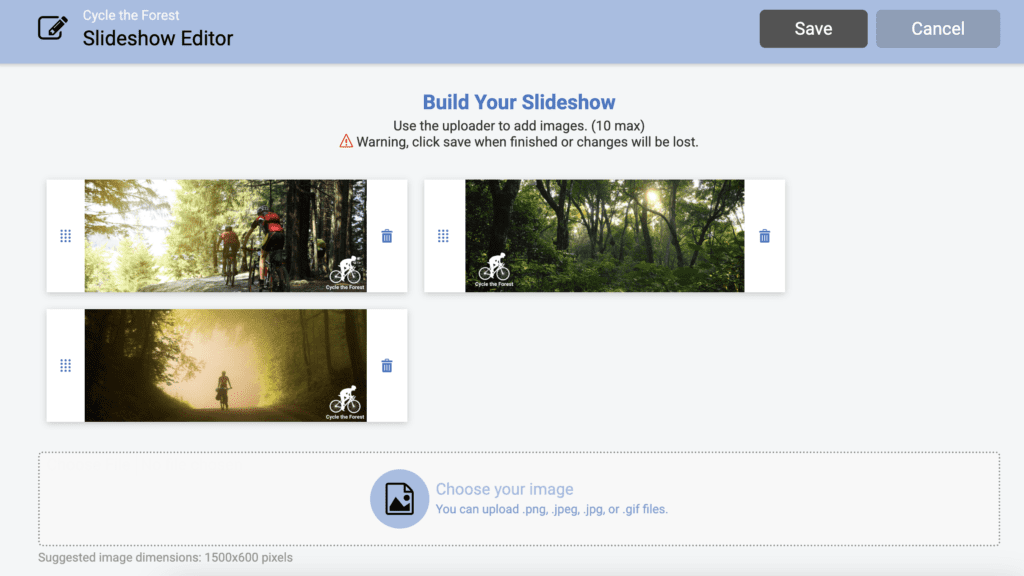Viewport: 1024px width, 576px height.
Task: Delete the misty lone cyclist slide
Action: click(x=387, y=365)
